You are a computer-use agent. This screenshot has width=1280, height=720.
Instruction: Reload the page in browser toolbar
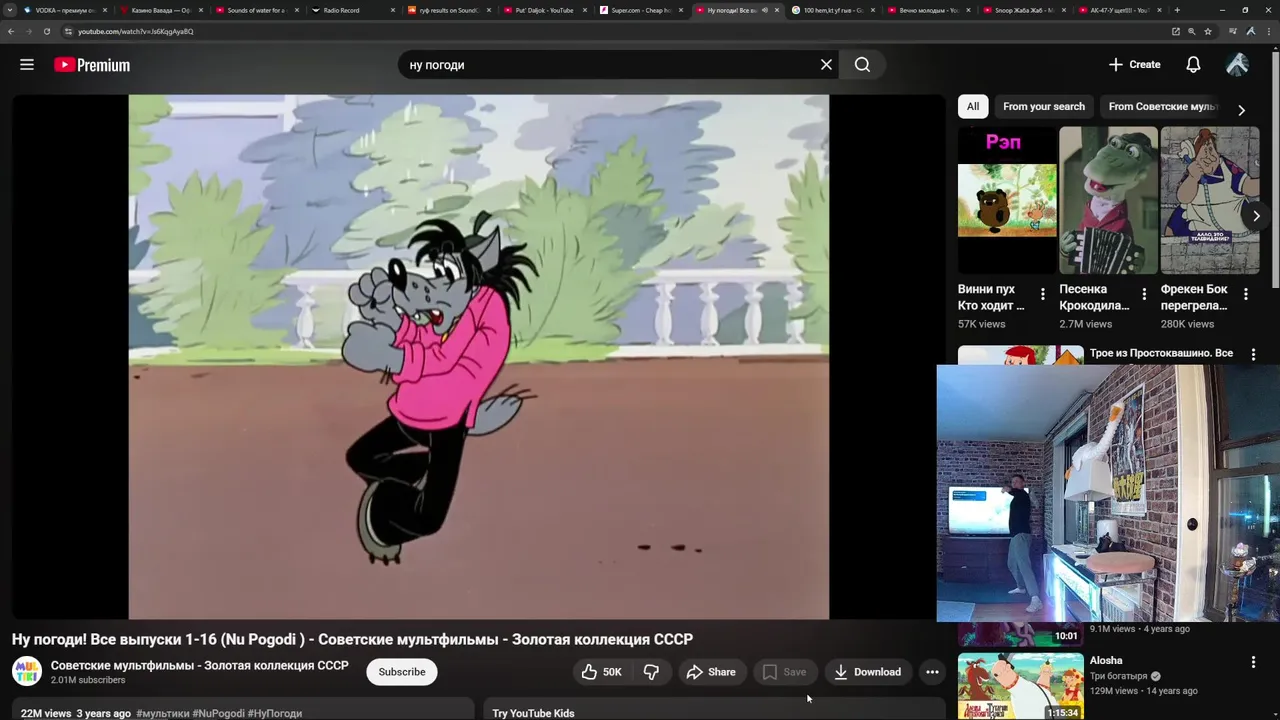click(x=46, y=31)
